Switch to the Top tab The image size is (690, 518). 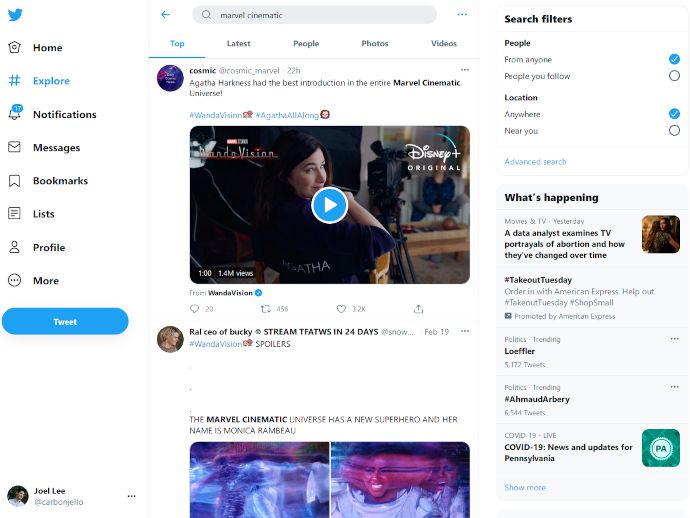pos(177,44)
